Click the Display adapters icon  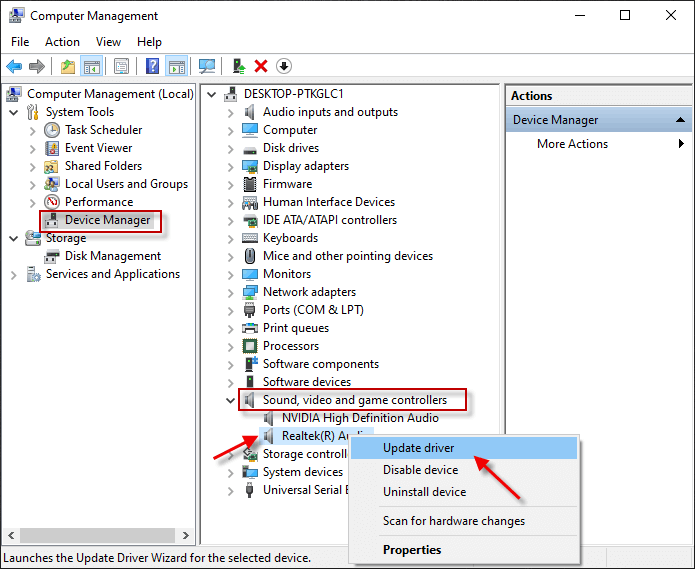tap(250, 166)
